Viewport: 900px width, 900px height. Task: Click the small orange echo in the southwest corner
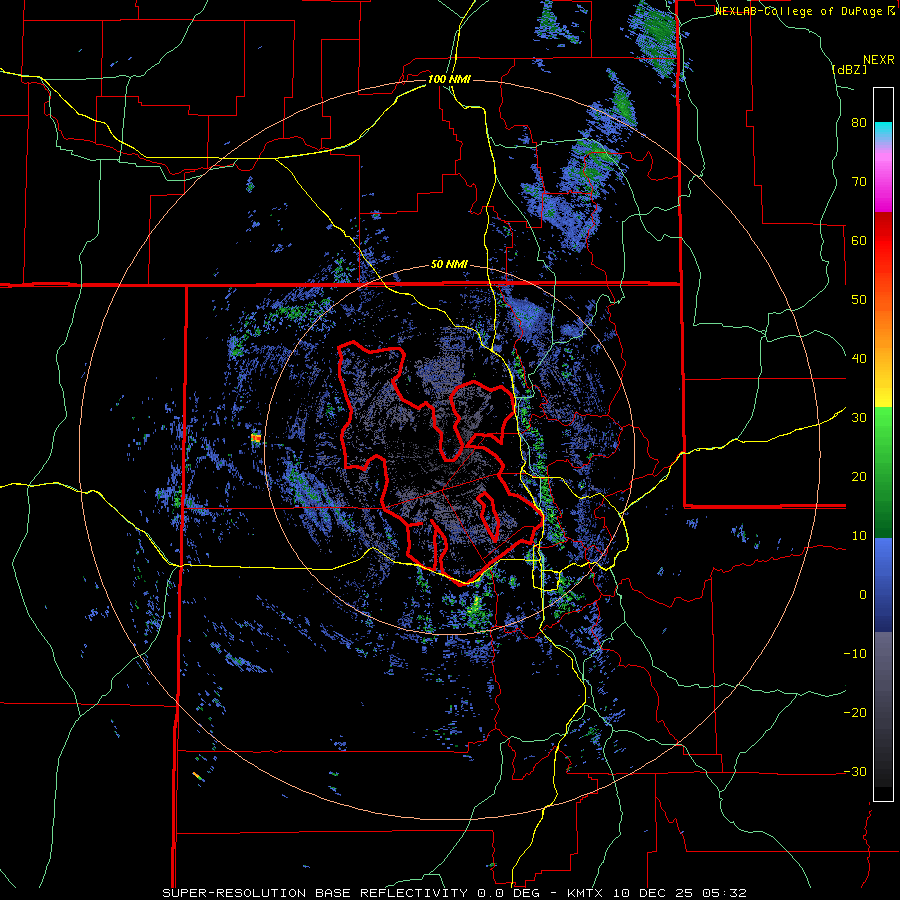[197, 776]
